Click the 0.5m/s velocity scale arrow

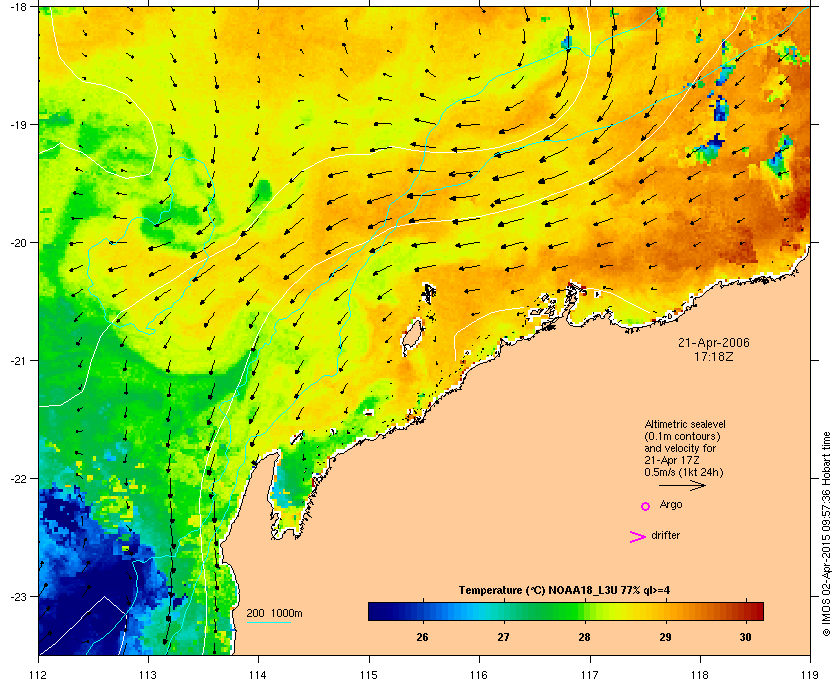tap(682, 486)
